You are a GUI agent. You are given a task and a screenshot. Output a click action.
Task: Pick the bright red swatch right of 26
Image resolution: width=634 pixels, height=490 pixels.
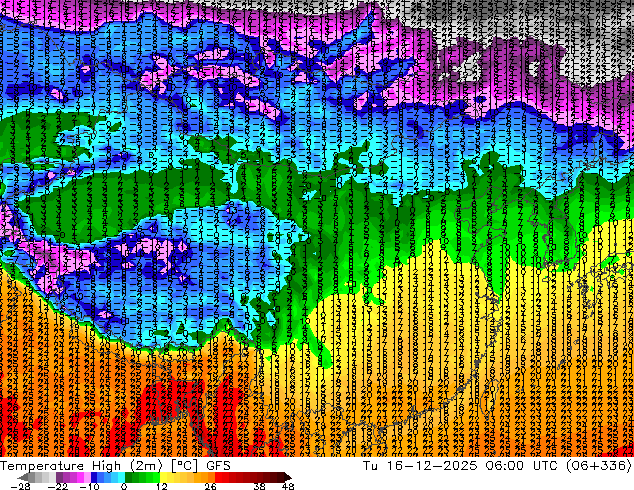point(218,477)
